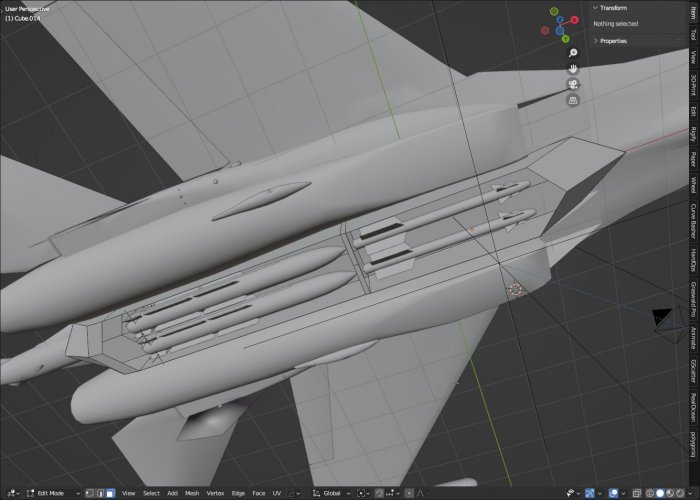
Task: Select material preview shading
Action: point(670,493)
